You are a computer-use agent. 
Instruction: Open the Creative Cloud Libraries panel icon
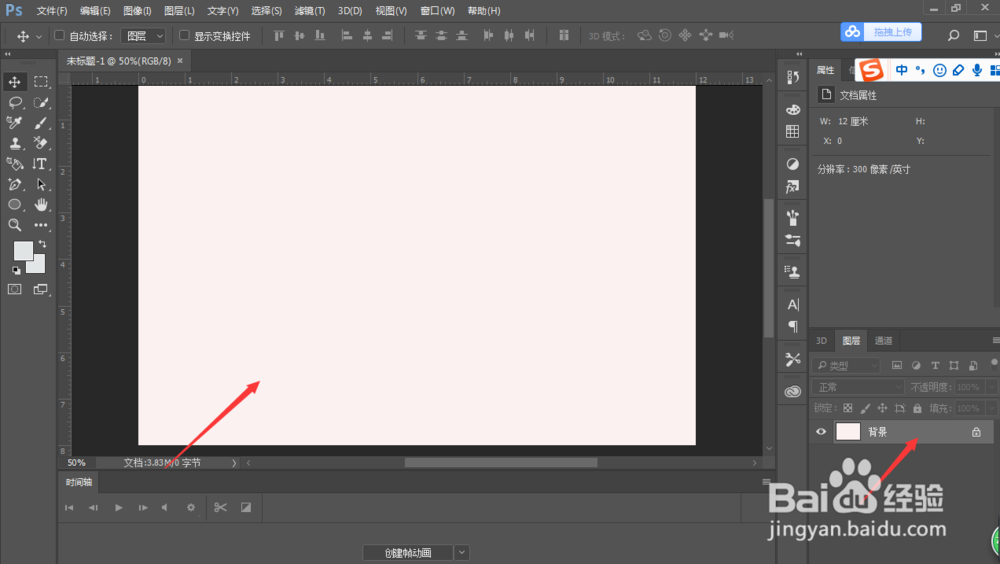(x=793, y=392)
